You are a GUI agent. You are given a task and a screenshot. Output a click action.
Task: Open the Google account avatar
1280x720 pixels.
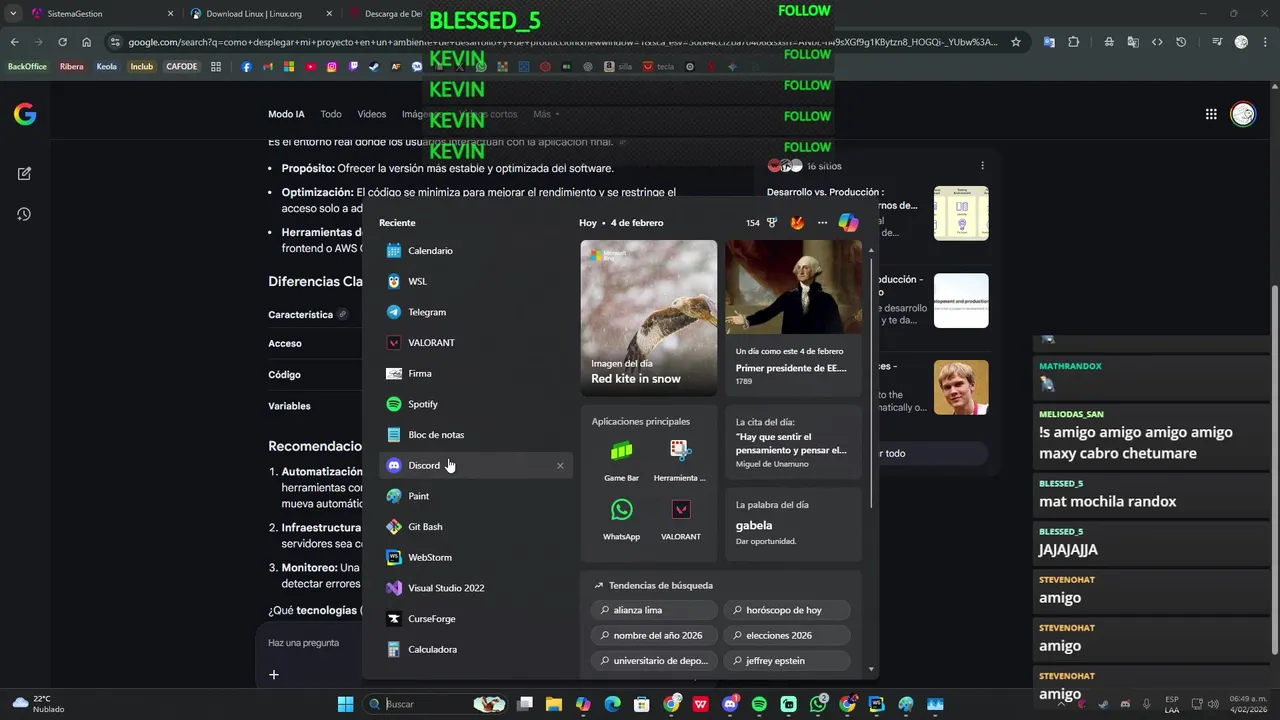coord(1243,114)
